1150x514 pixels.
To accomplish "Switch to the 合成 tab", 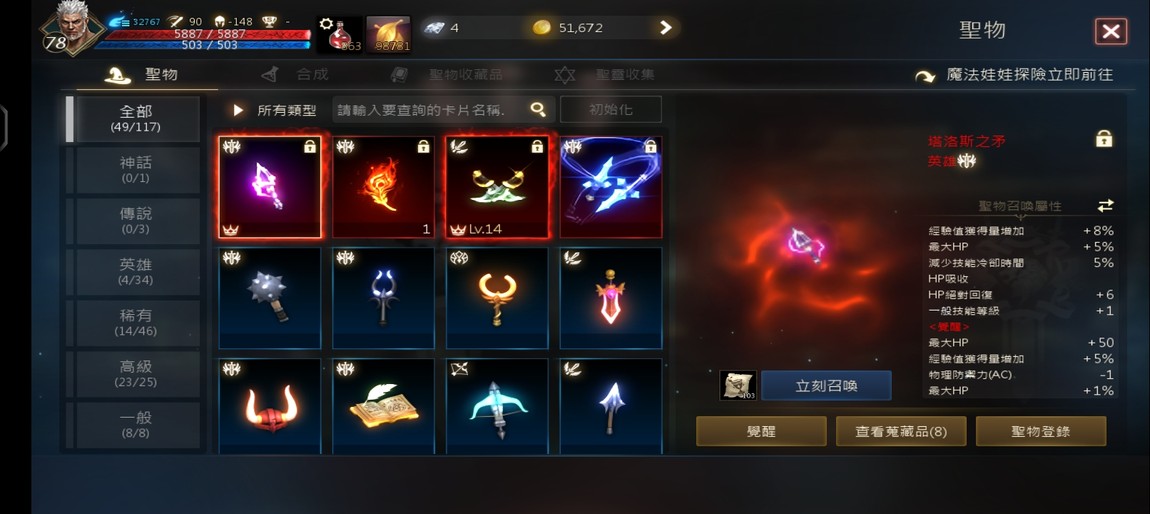I will tap(295, 74).
